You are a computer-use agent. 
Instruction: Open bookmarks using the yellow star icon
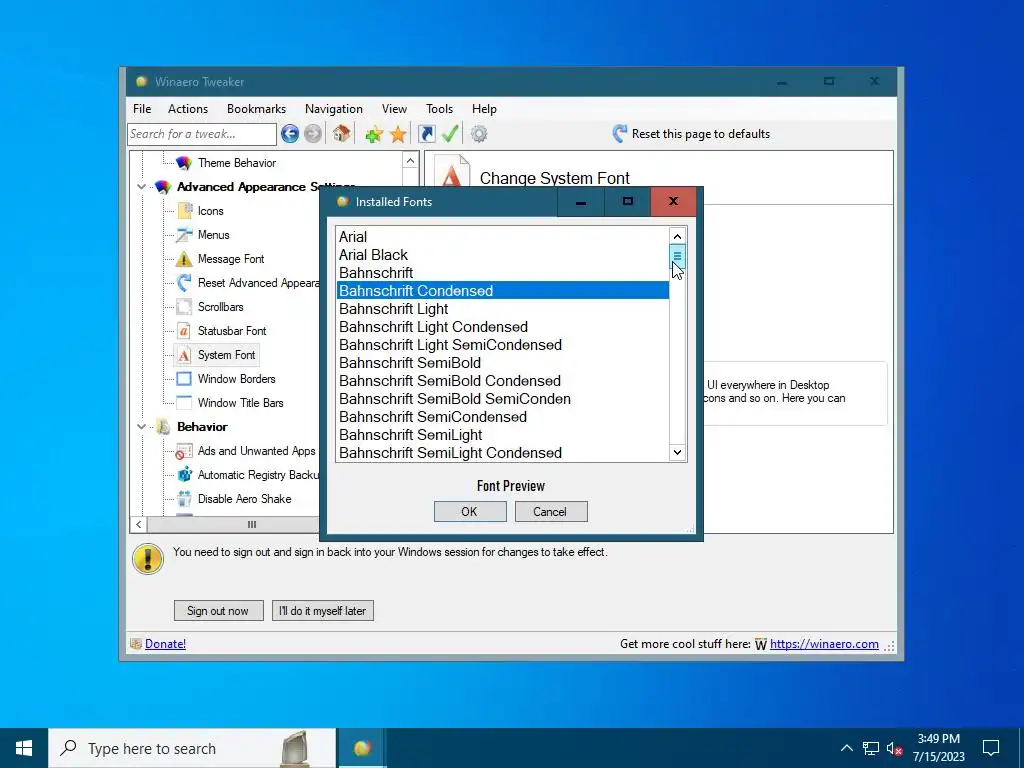click(x=398, y=135)
